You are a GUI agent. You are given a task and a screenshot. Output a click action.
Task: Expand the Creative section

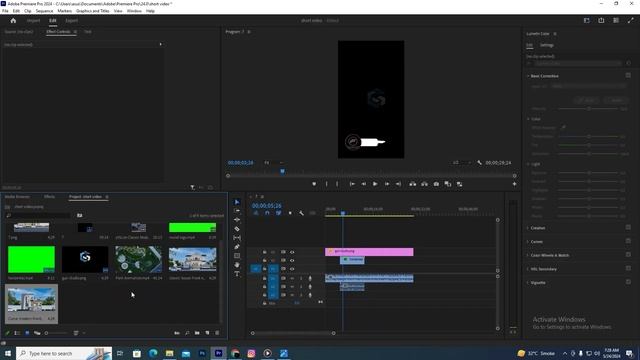tap(528, 228)
